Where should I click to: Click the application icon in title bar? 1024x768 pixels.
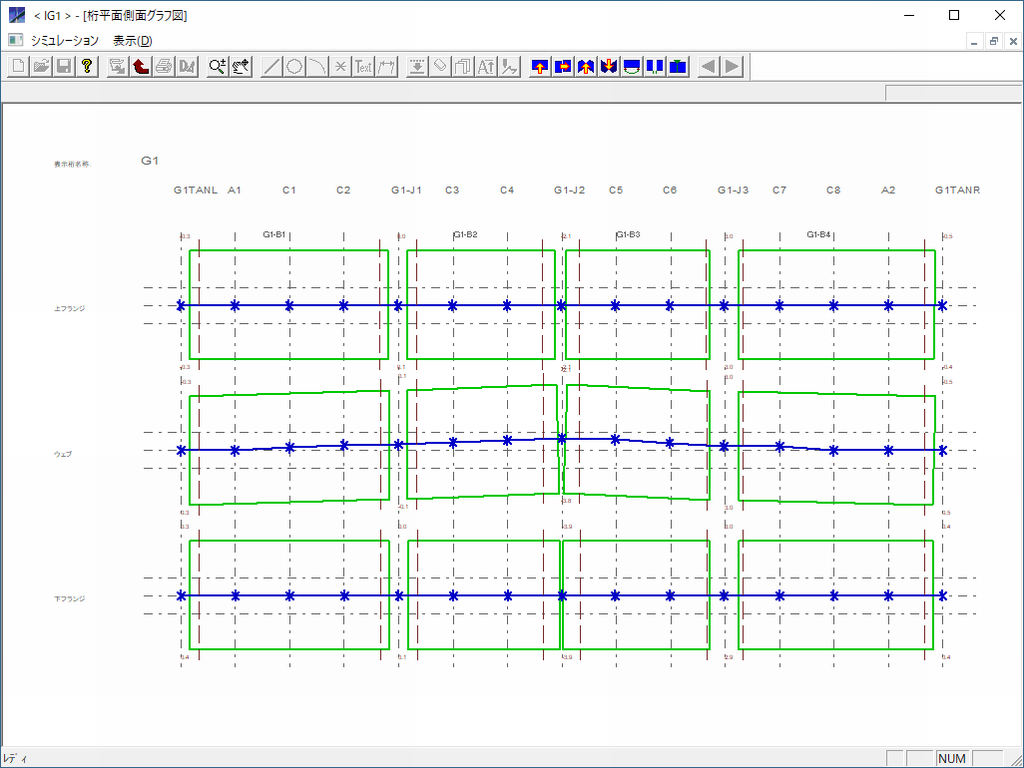point(16,15)
